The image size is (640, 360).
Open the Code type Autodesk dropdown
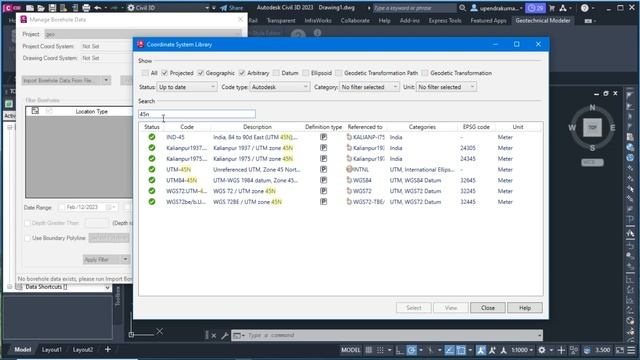coord(279,87)
